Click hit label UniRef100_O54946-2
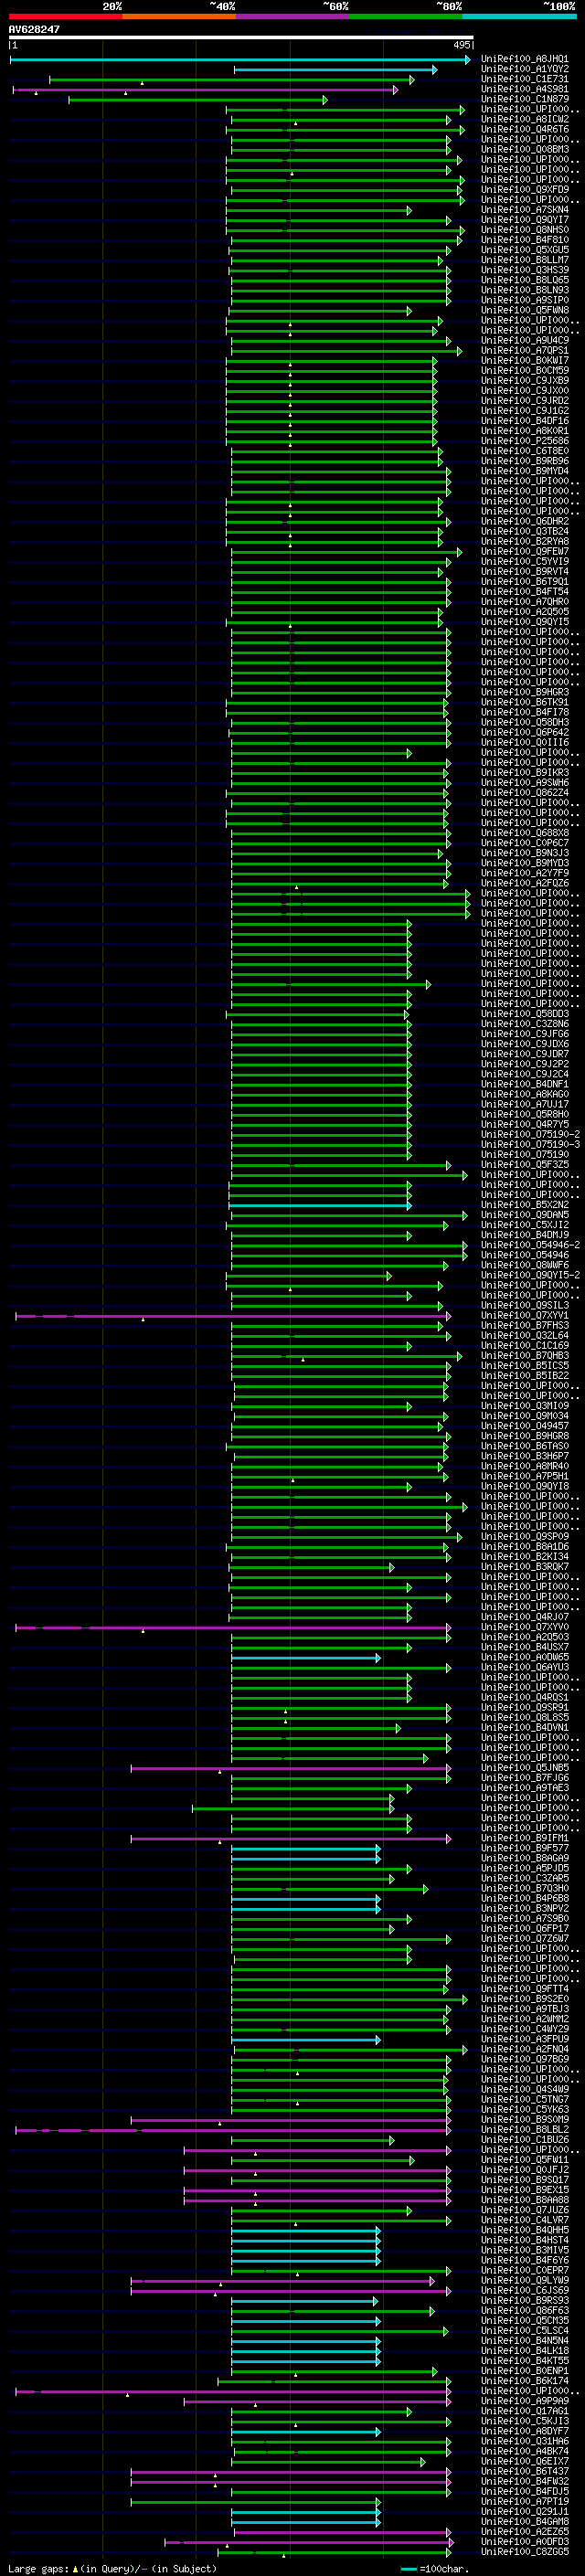Viewport: 585px width, 2576px height. pos(530,1245)
